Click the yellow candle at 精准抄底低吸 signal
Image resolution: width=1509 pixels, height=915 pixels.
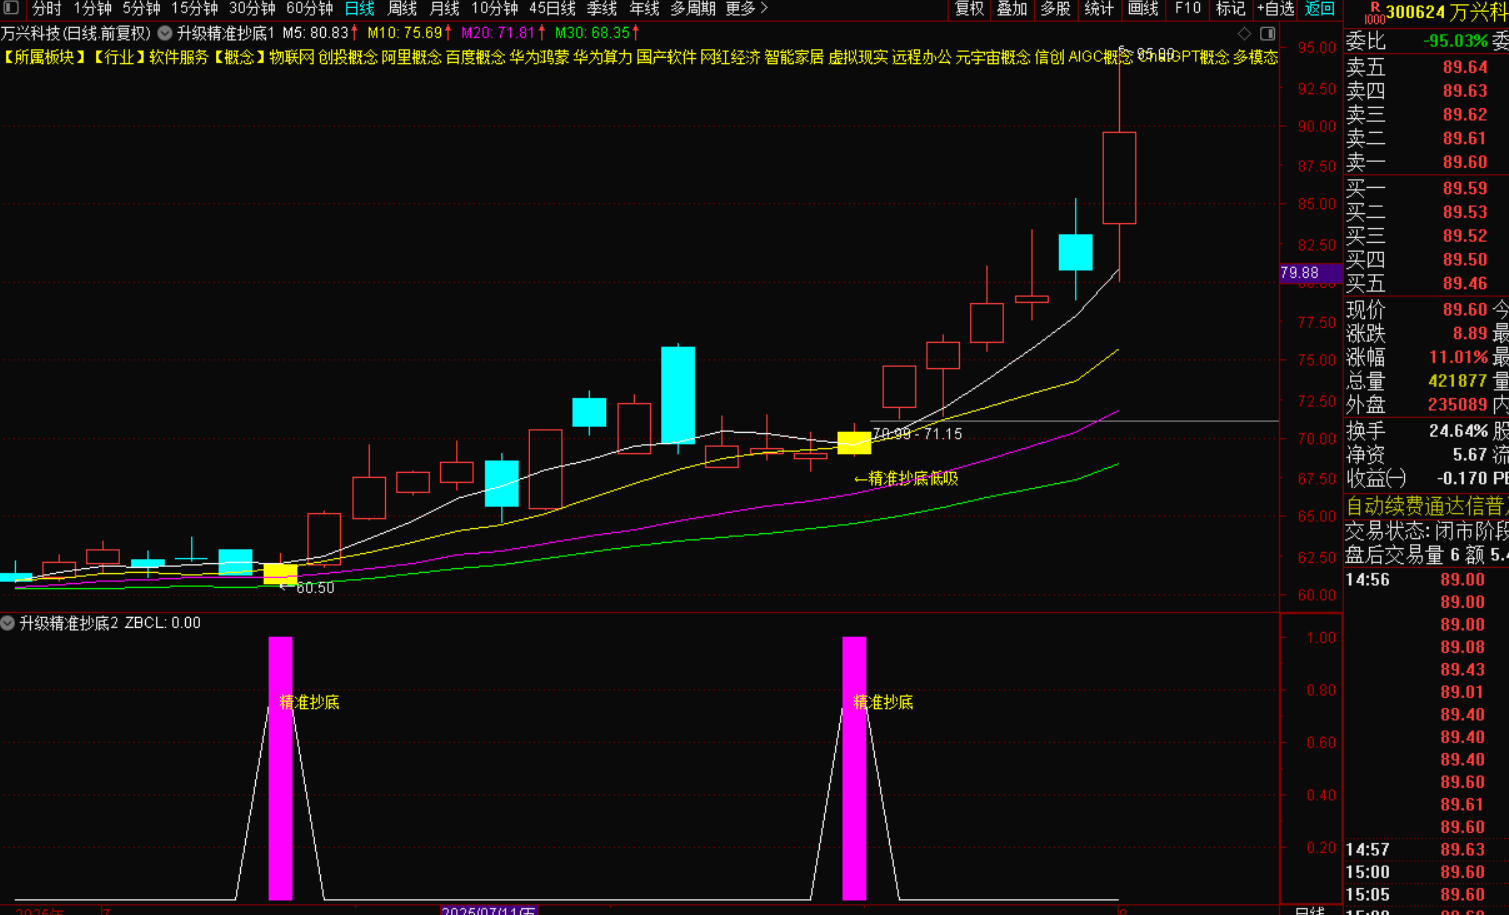coord(854,442)
